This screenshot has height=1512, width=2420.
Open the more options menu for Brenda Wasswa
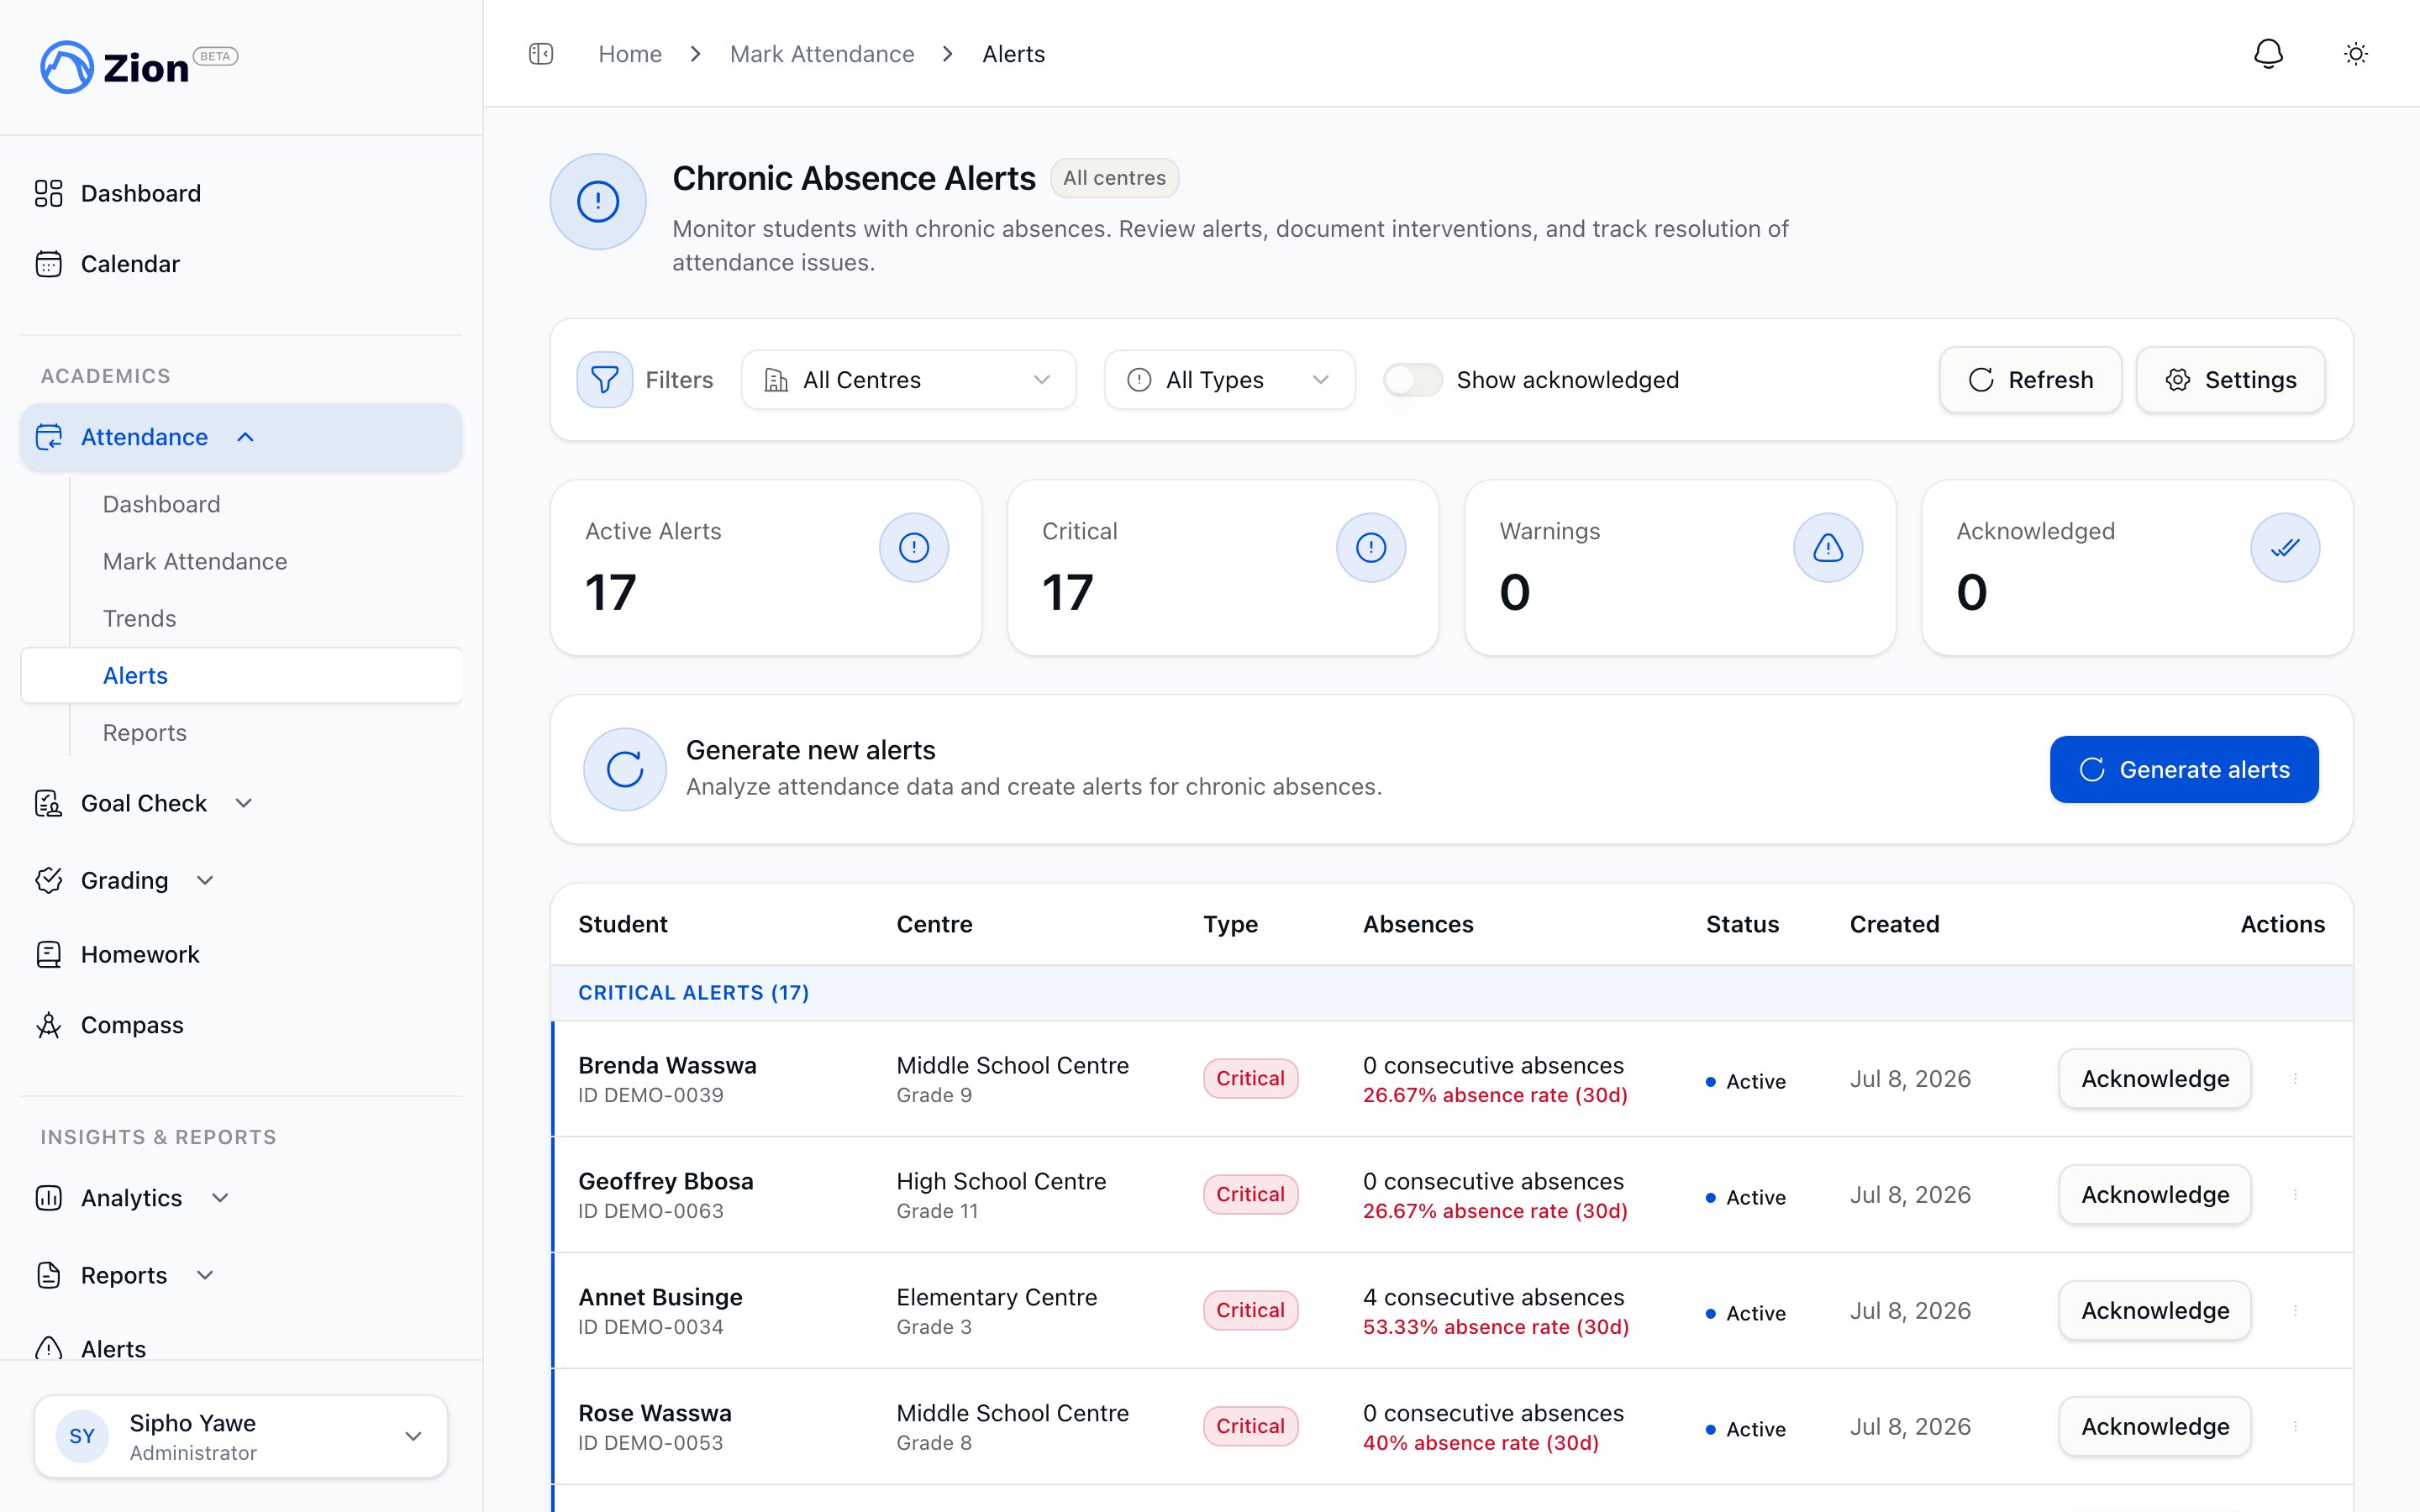coord(2296,1079)
